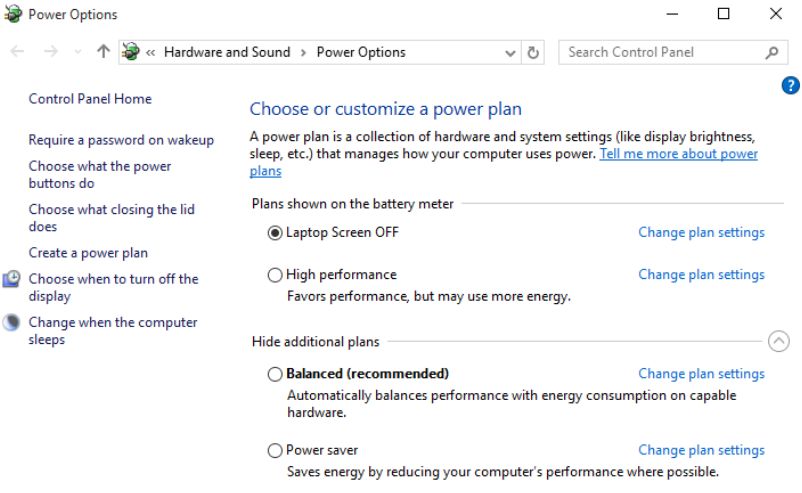The image size is (802, 493).
Task: Open the recent locations dropdown arrow
Action: click(77, 52)
